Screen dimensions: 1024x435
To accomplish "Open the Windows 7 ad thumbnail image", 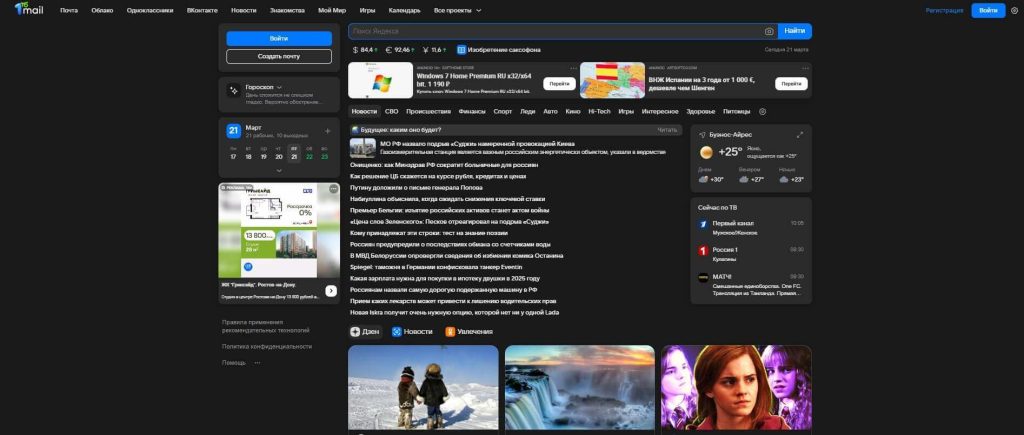I will 381,80.
